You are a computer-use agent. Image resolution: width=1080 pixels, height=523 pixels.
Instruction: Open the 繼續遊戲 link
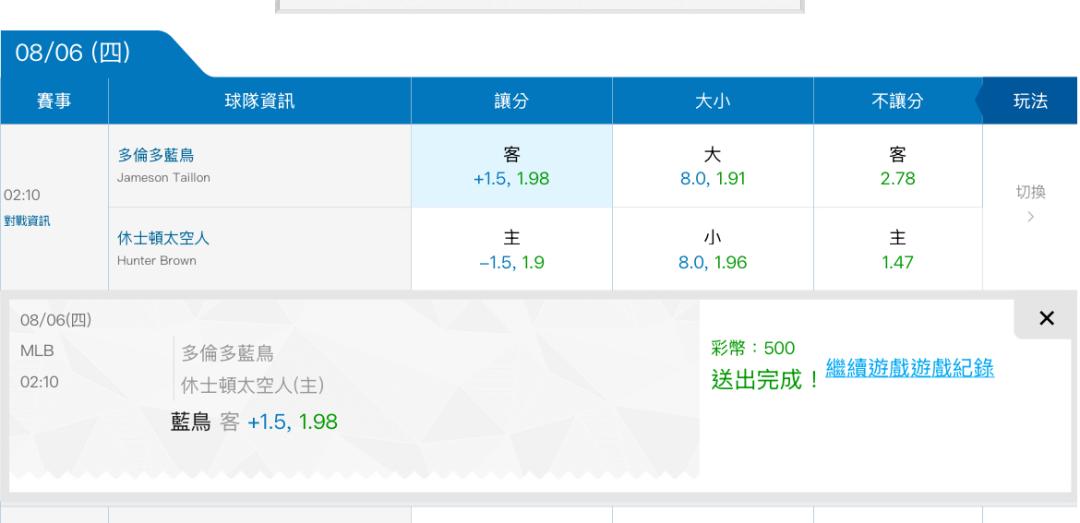[x=867, y=369]
